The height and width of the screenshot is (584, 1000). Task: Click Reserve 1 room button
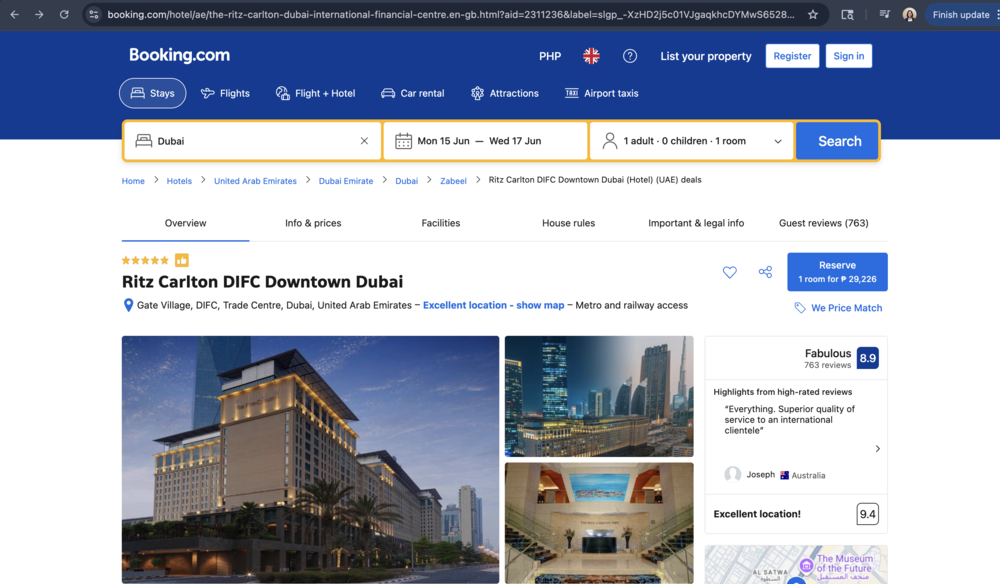click(837, 272)
